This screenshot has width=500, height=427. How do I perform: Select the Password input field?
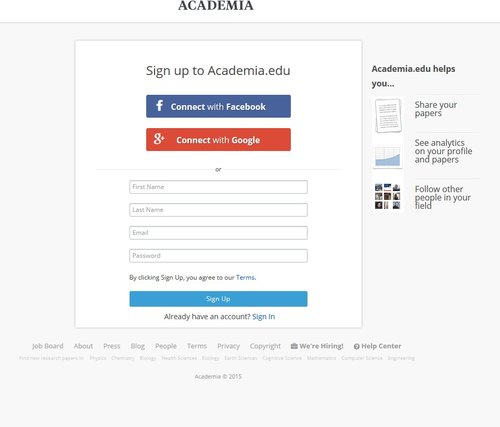point(218,256)
